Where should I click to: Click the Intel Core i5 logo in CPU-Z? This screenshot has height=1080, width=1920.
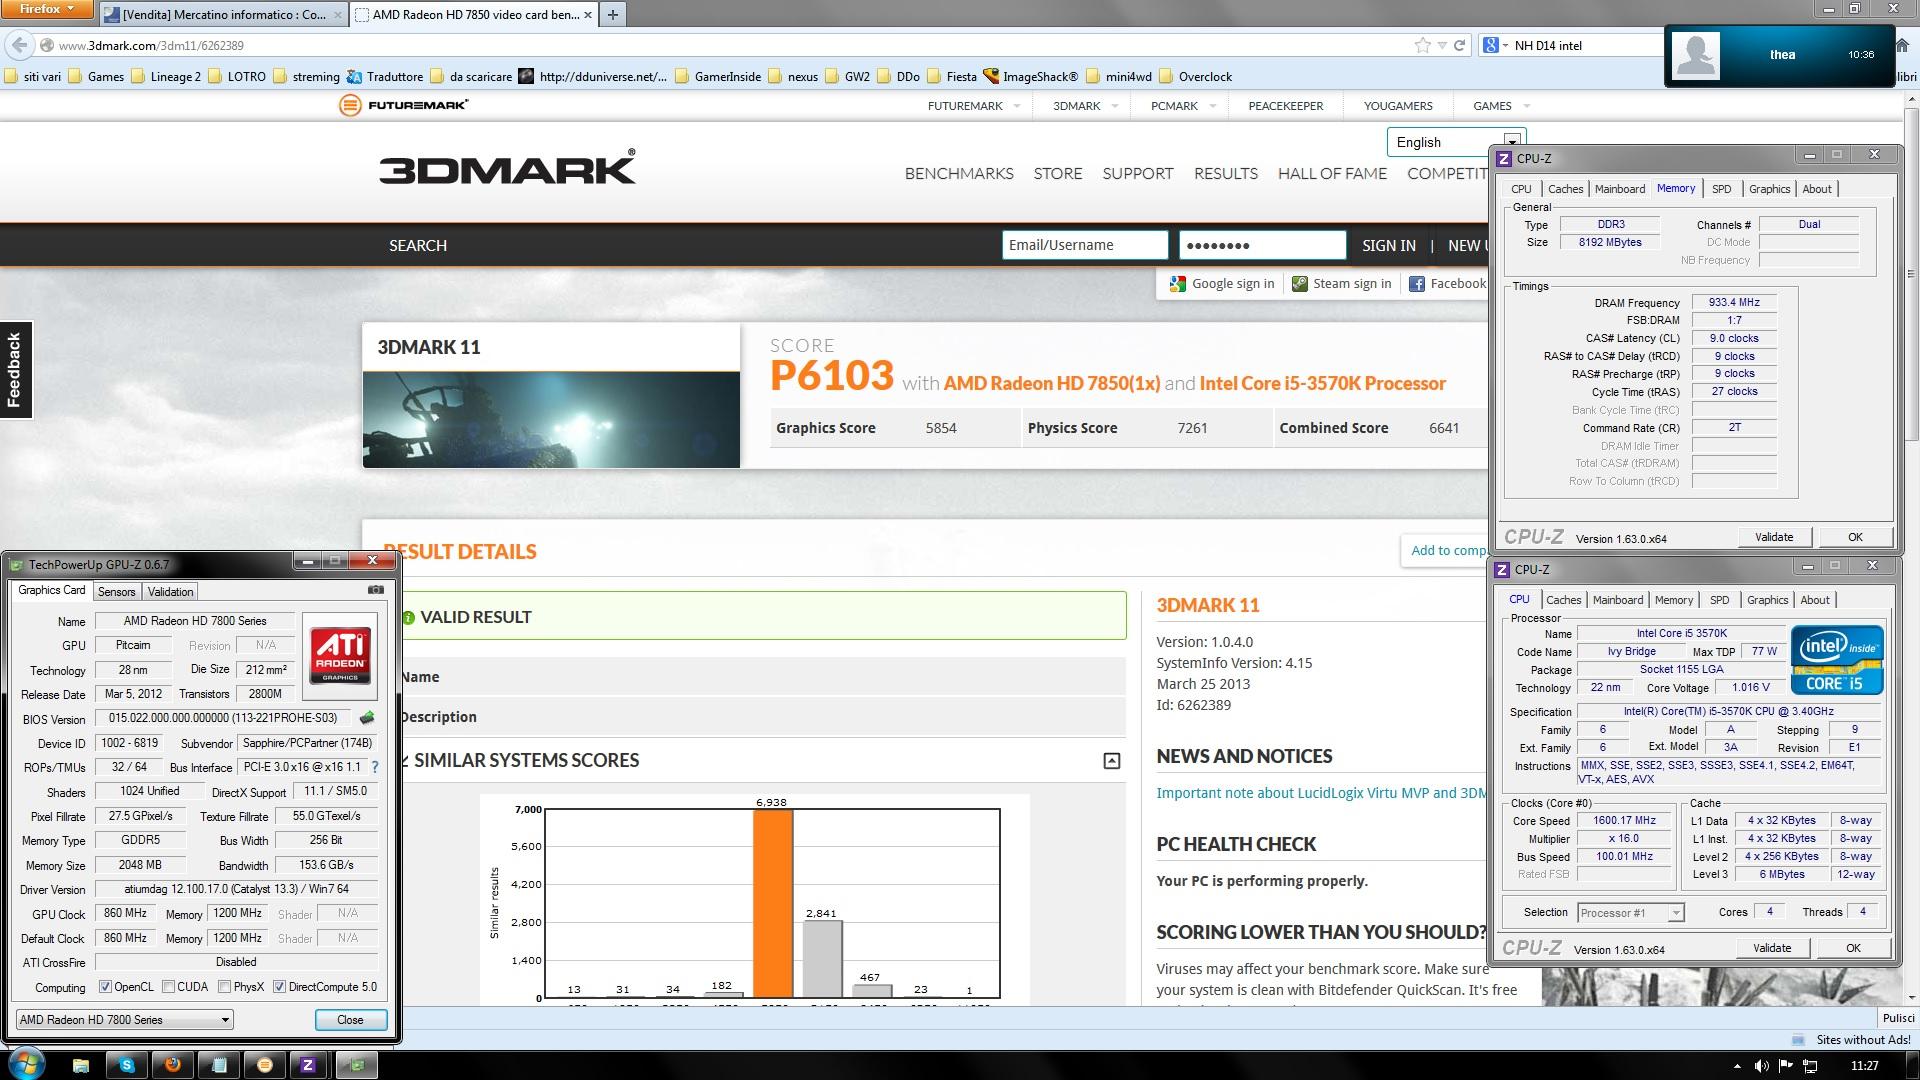pos(1837,660)
